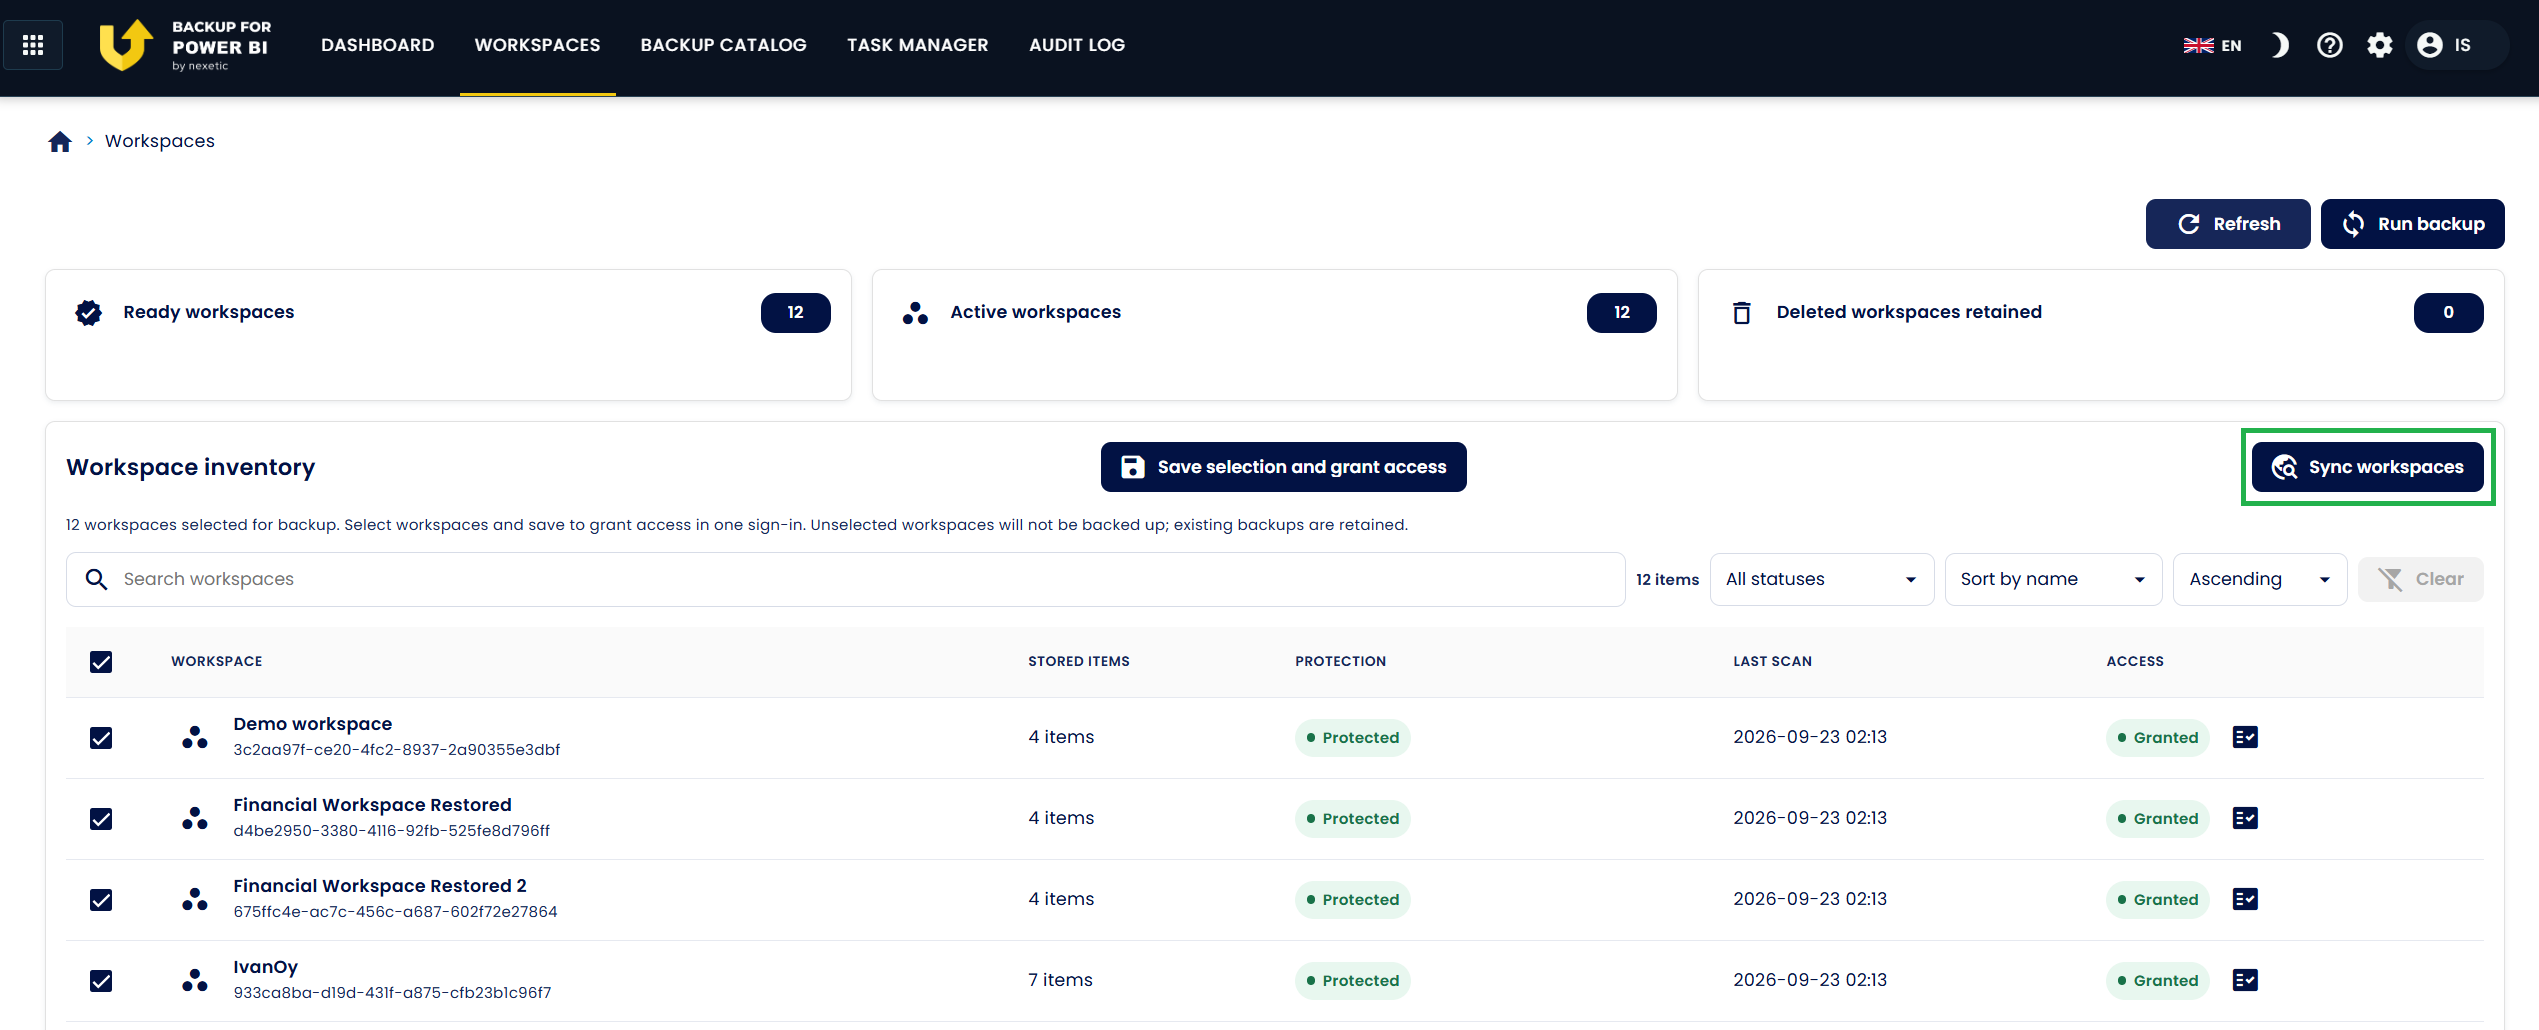Viewport: 2539px width, 1030px height.
Task: Click the Refresh button
Action: [2228, 224]
